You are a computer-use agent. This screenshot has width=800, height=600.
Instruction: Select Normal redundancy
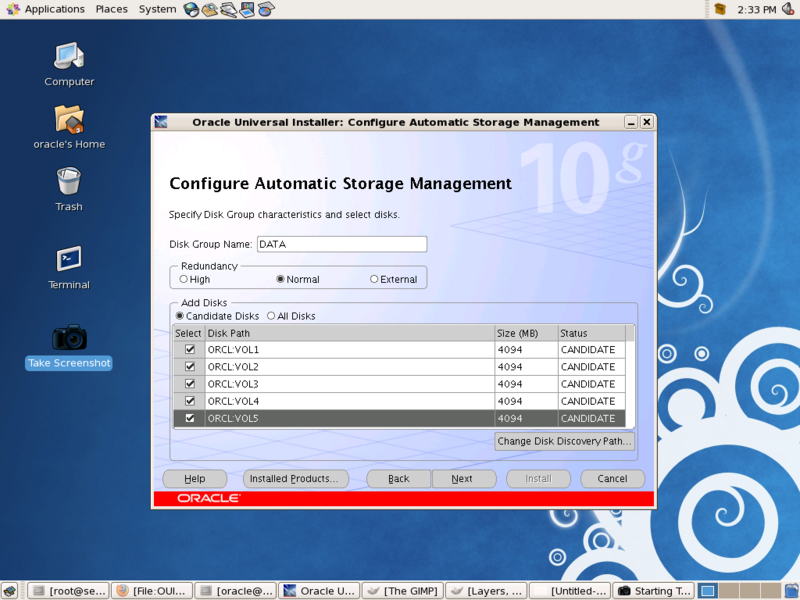[x=280, y=279]
